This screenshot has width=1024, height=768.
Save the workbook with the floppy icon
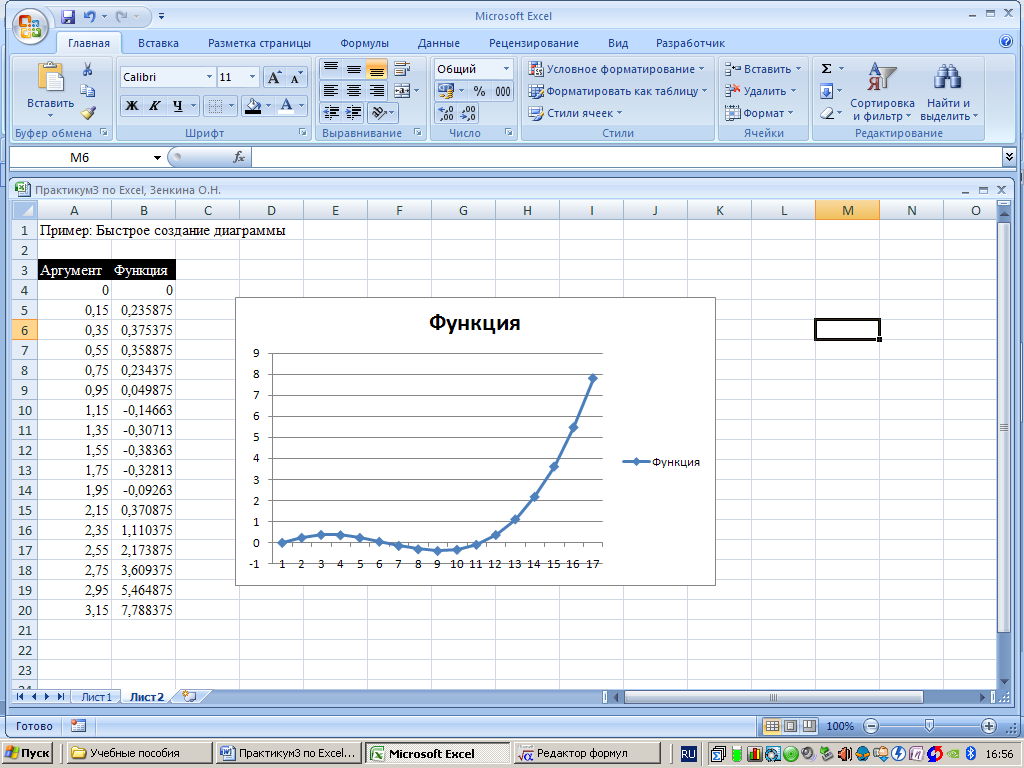tap(68, 16)
